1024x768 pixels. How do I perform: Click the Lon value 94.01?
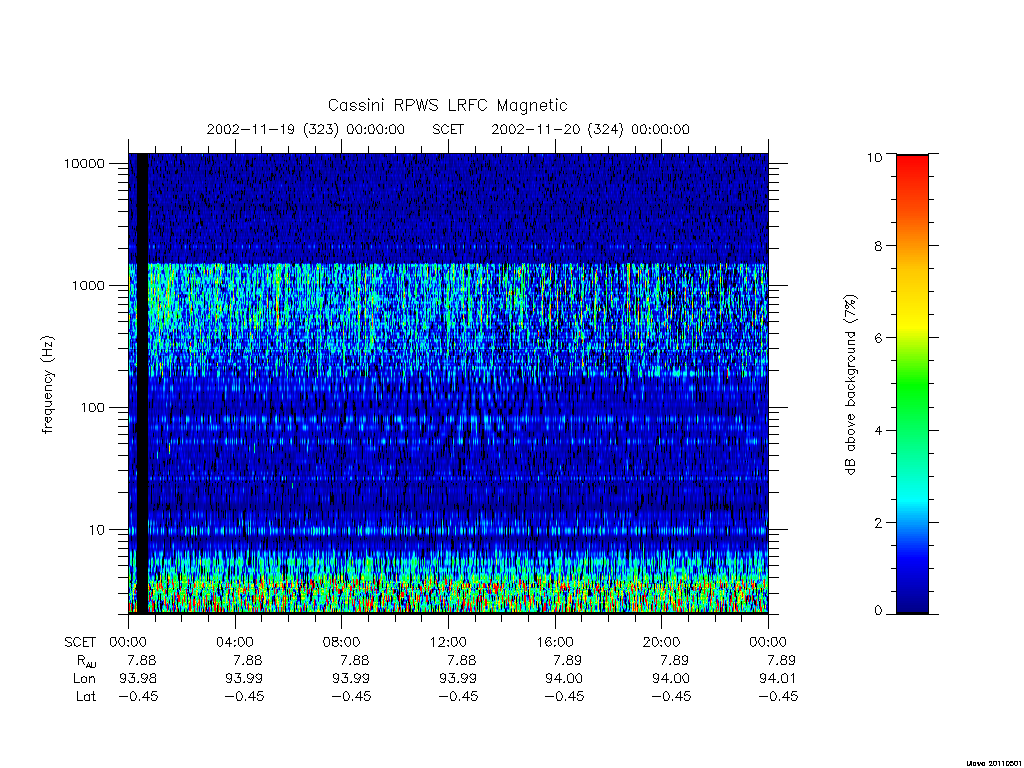point(777,679)
